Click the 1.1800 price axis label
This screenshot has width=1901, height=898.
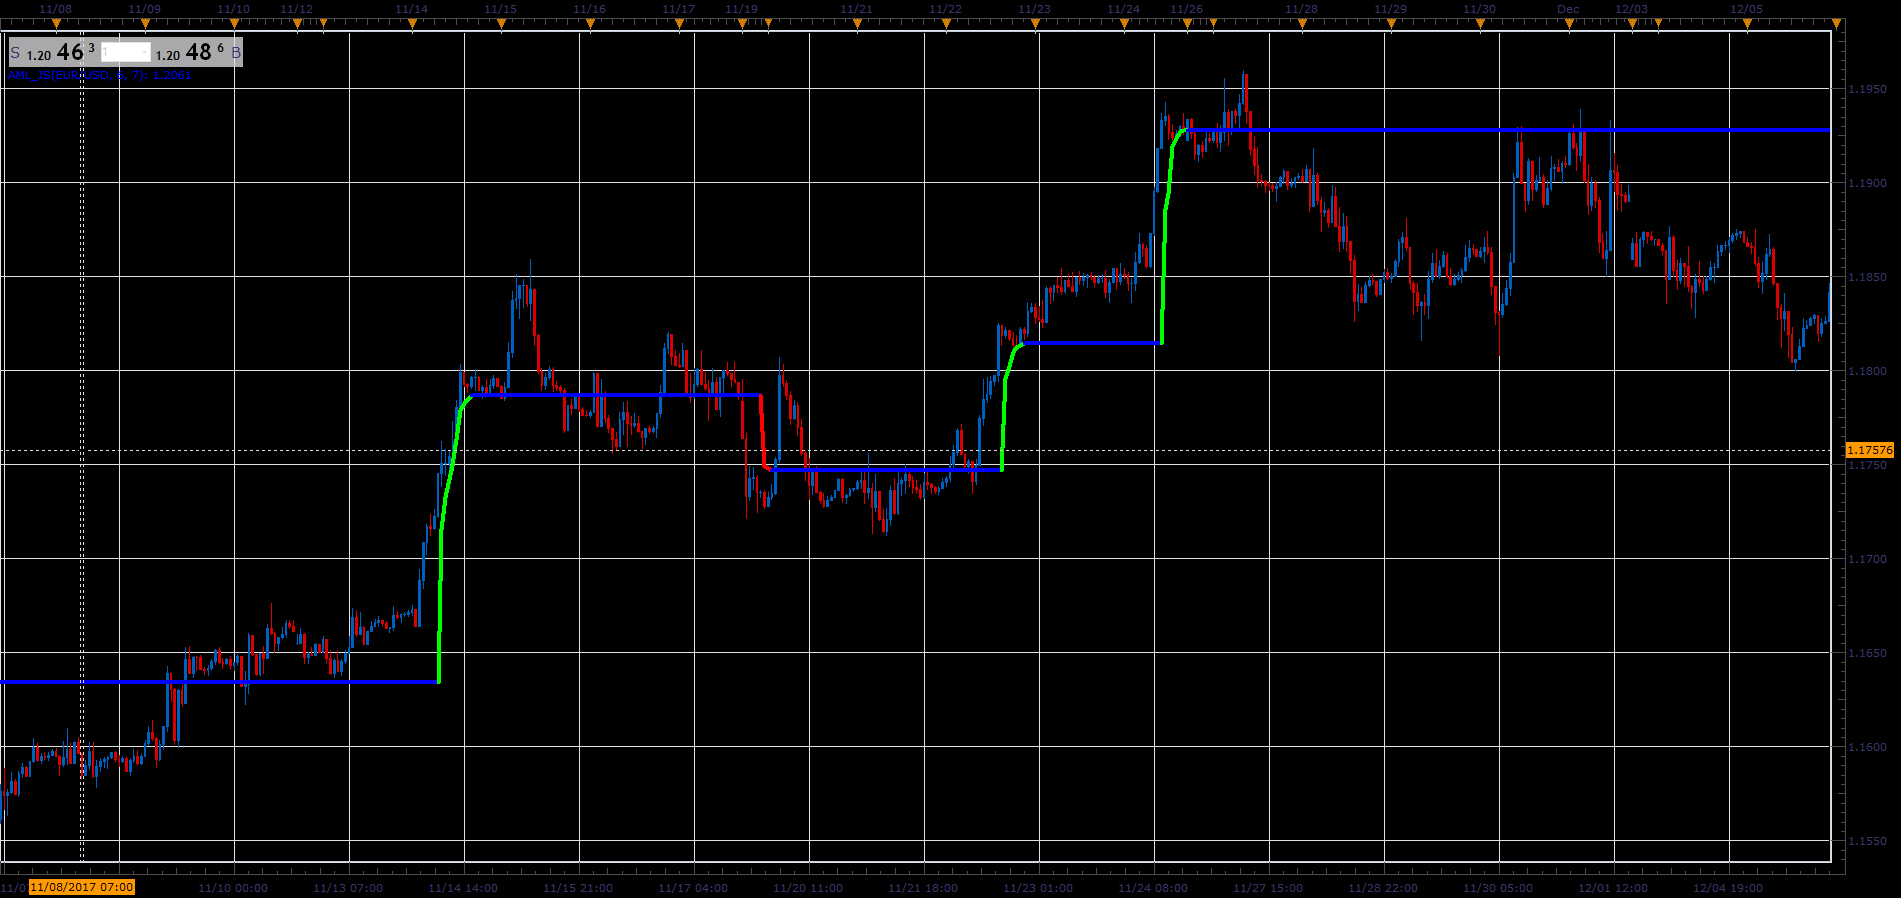coord(1868,371)
